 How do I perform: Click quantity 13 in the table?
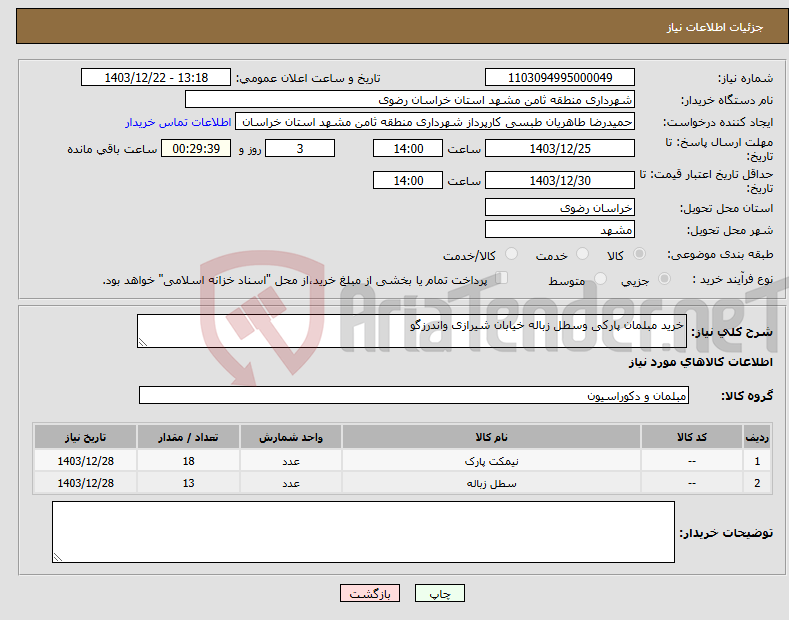(x=188, y=483)
